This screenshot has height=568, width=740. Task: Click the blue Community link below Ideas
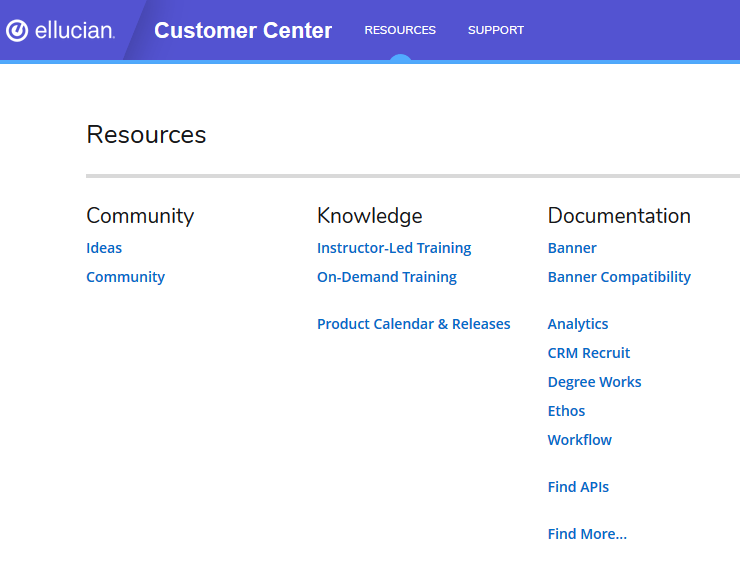125,277
